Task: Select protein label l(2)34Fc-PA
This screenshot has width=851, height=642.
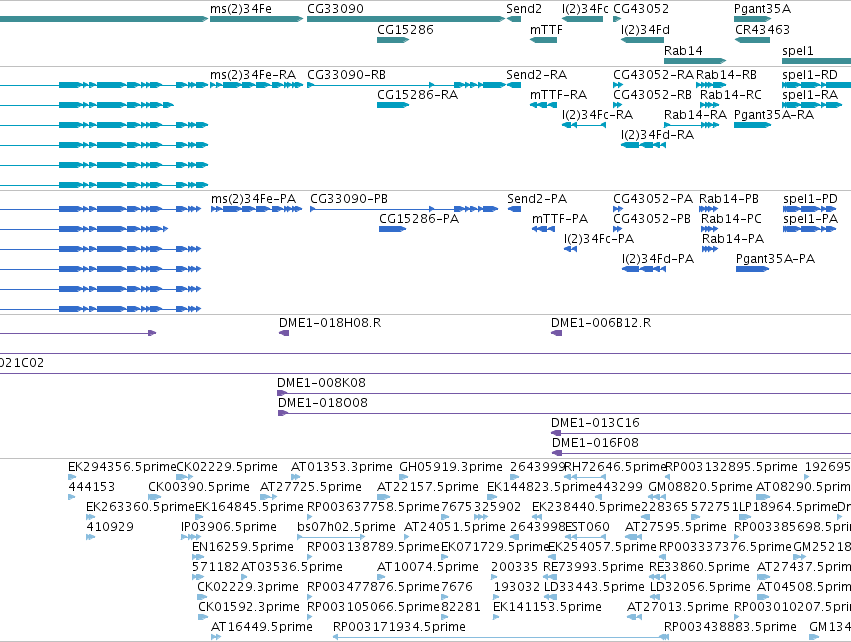Action: tap(599, 239)
